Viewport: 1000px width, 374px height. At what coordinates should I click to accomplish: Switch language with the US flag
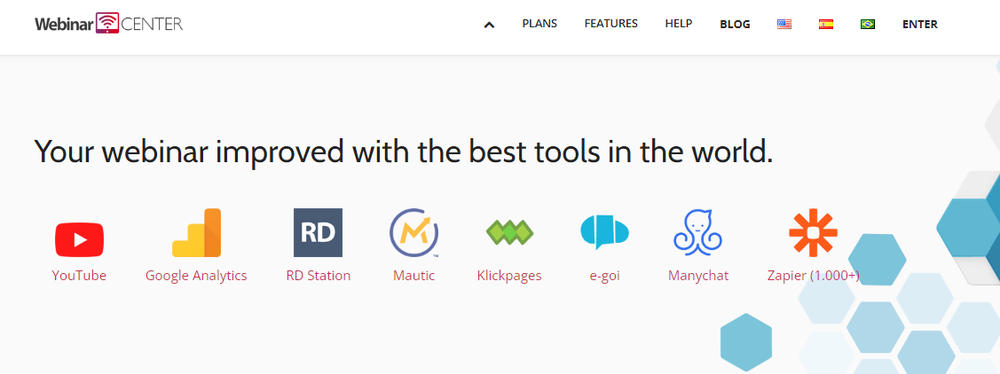point(784,24)
